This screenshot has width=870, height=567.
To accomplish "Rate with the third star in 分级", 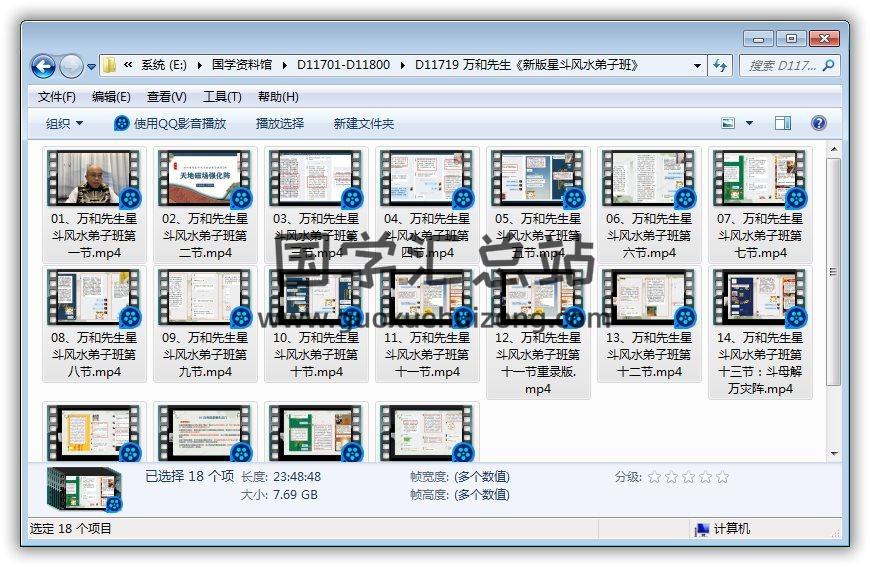I will (x=689, y=477).
